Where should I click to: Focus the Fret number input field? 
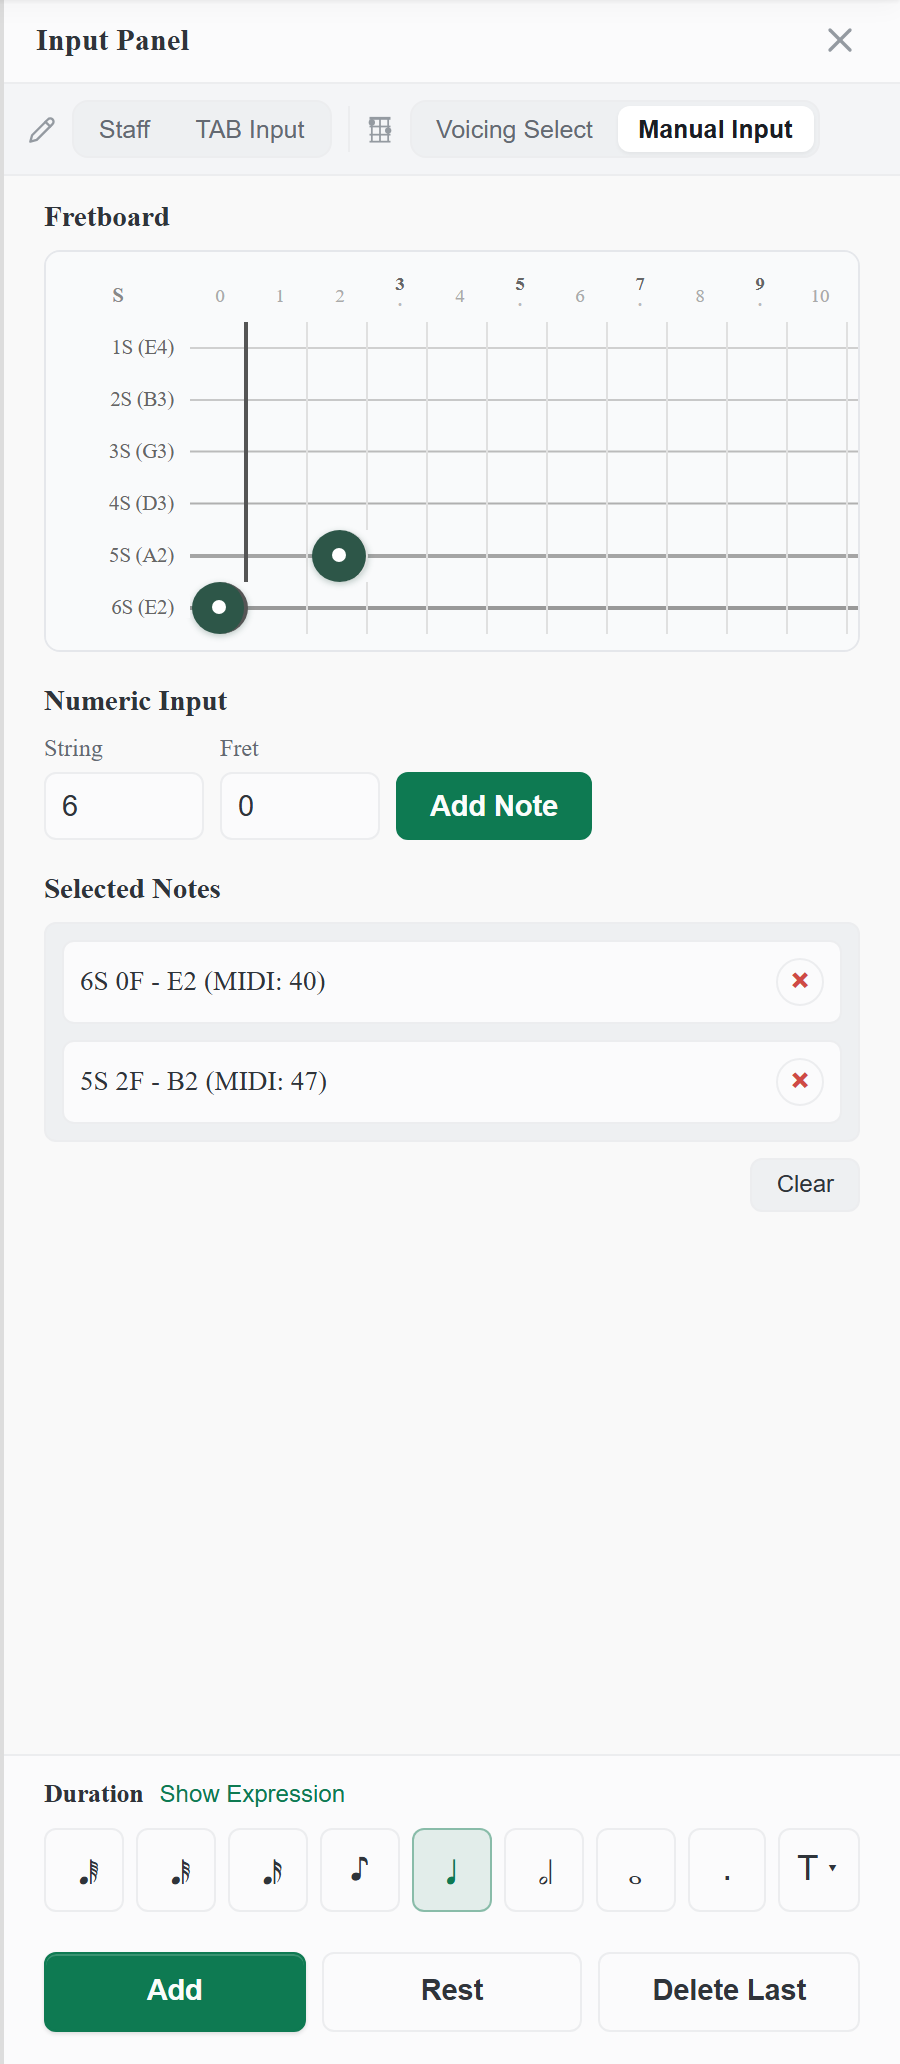300,806
